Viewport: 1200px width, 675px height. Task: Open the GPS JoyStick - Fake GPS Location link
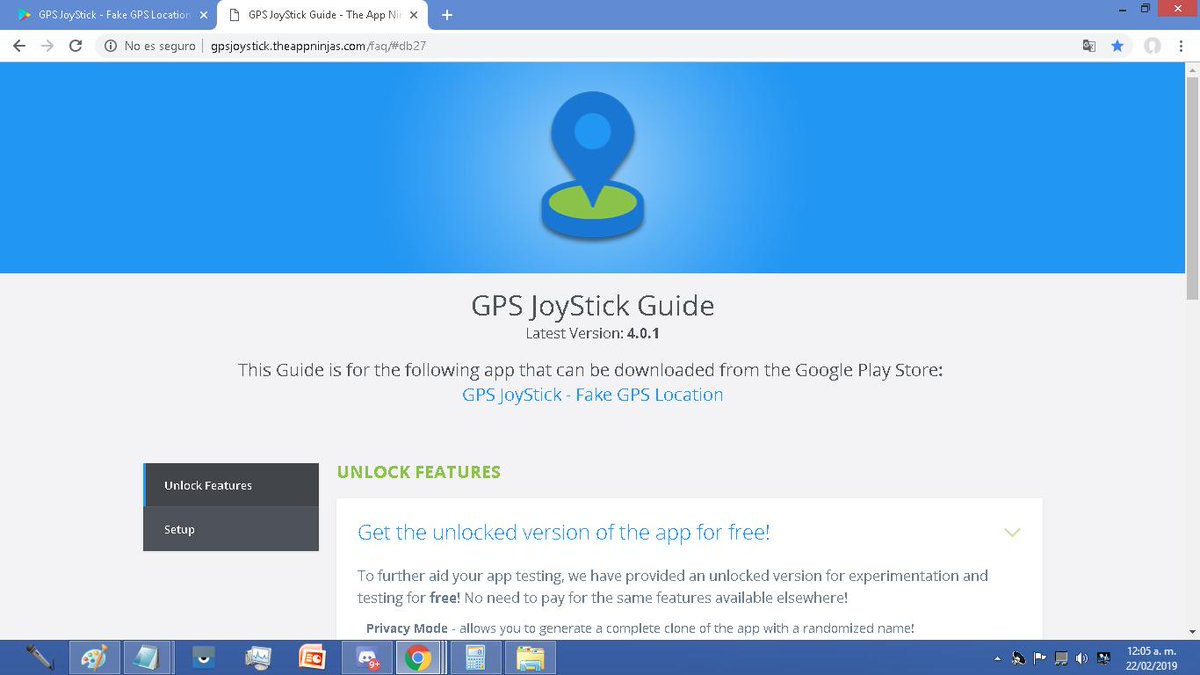[x=592, y=395]
